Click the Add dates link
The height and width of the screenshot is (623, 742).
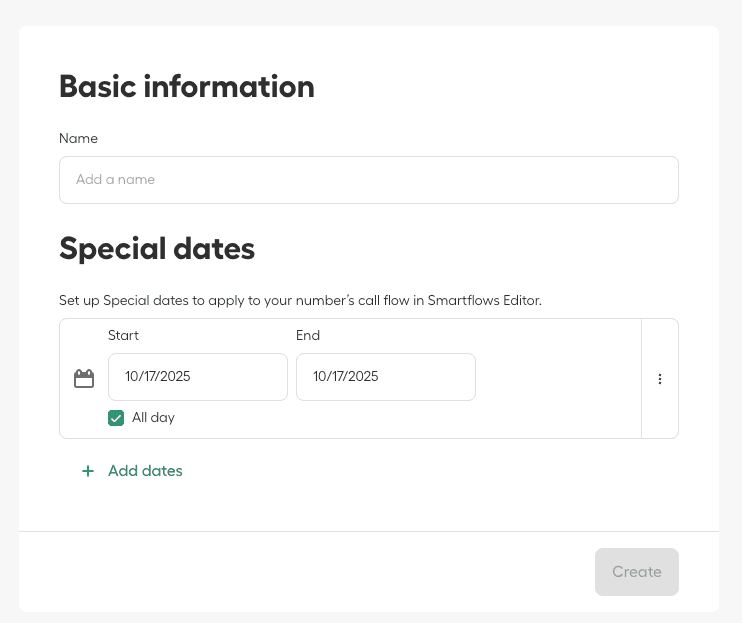(x=145, y=471)
